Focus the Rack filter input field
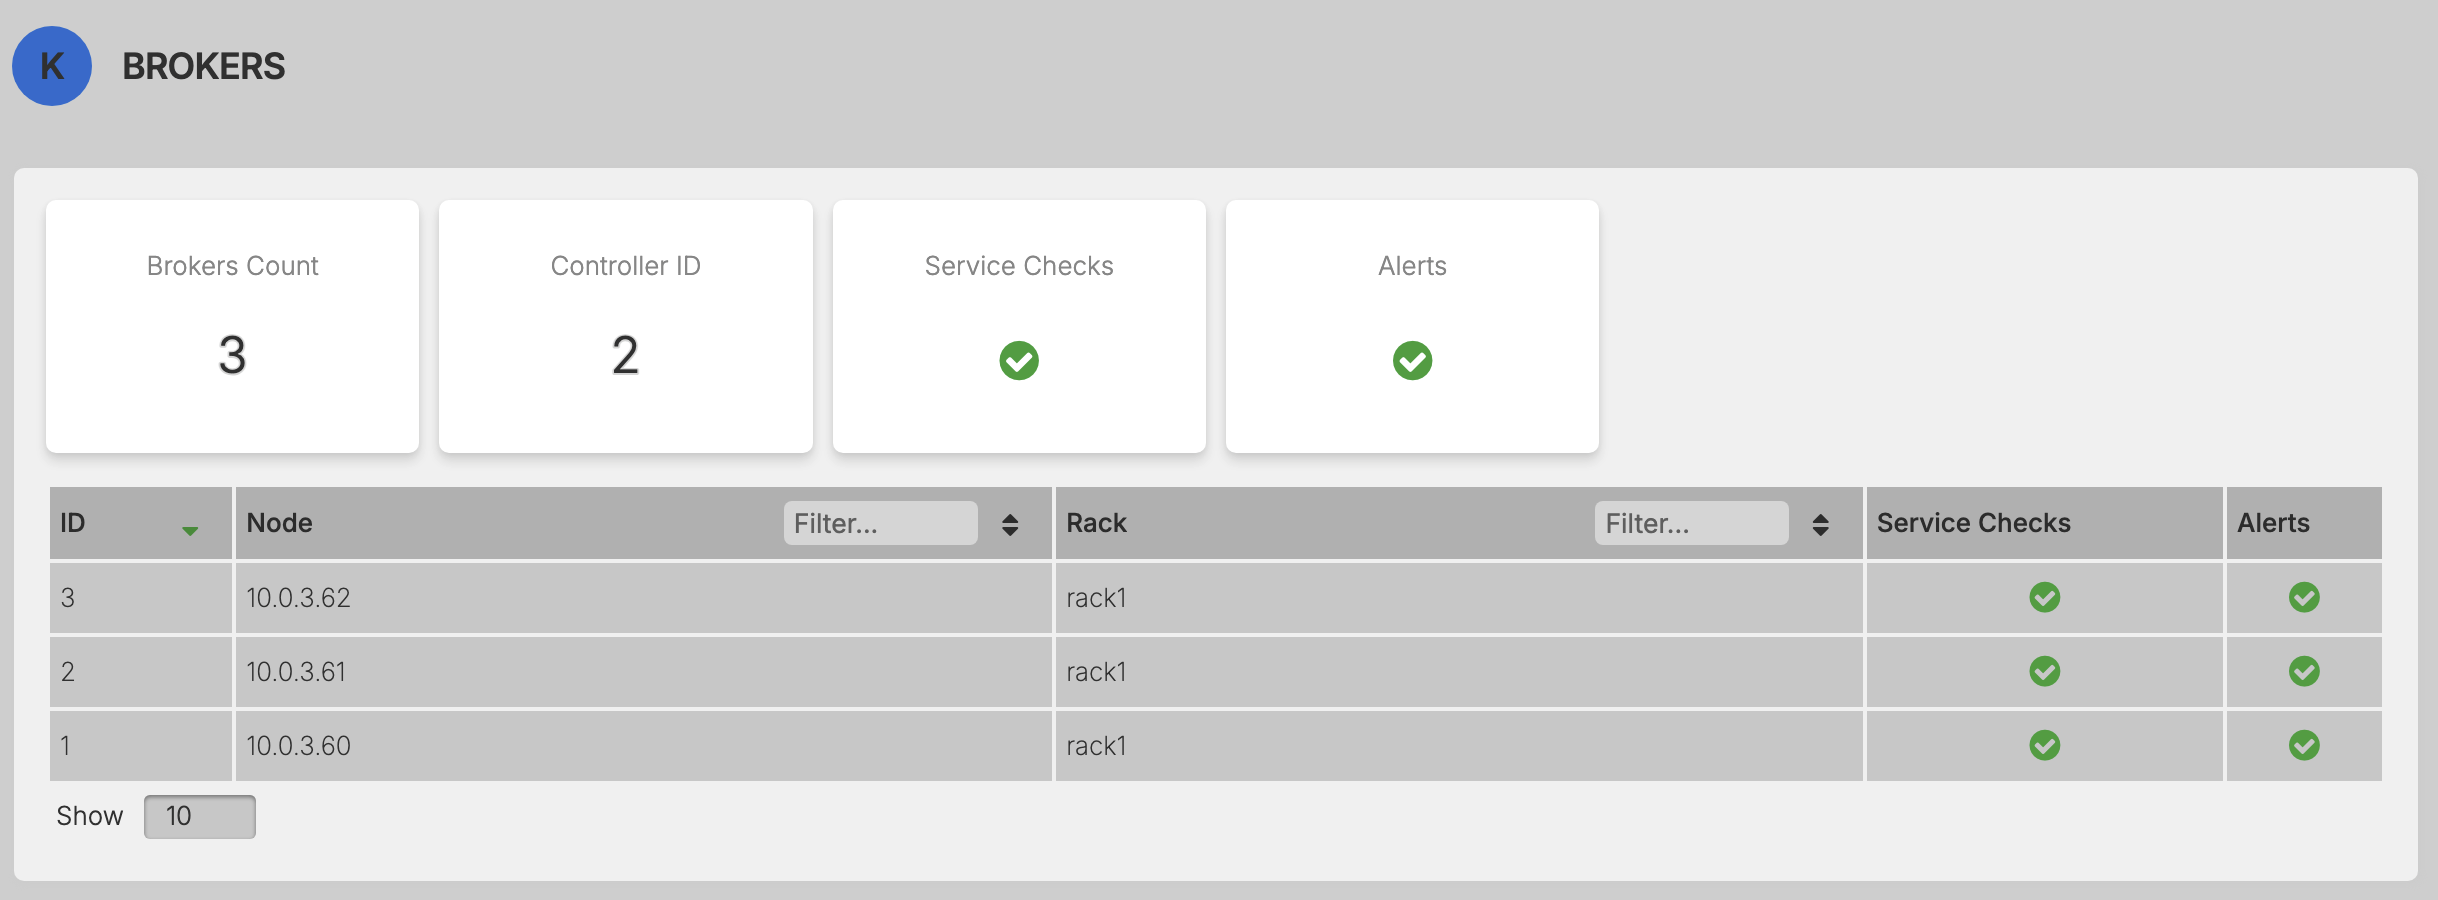This screenshot has width=2438, height=900. [1690, 523]
